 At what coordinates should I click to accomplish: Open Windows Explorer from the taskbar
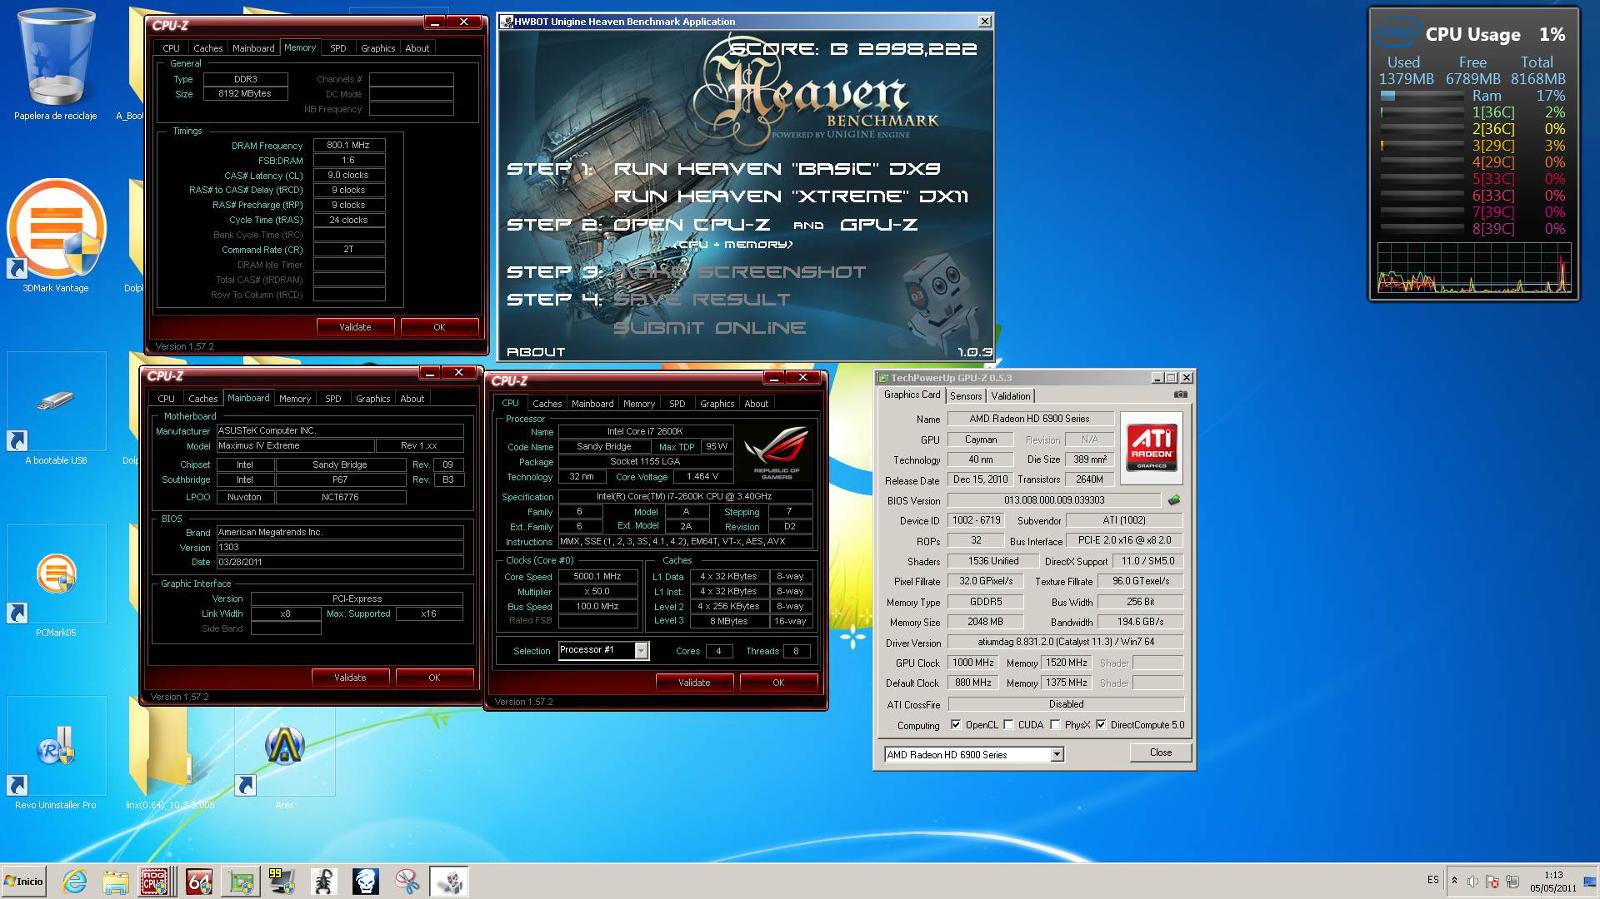coord(115,881)
